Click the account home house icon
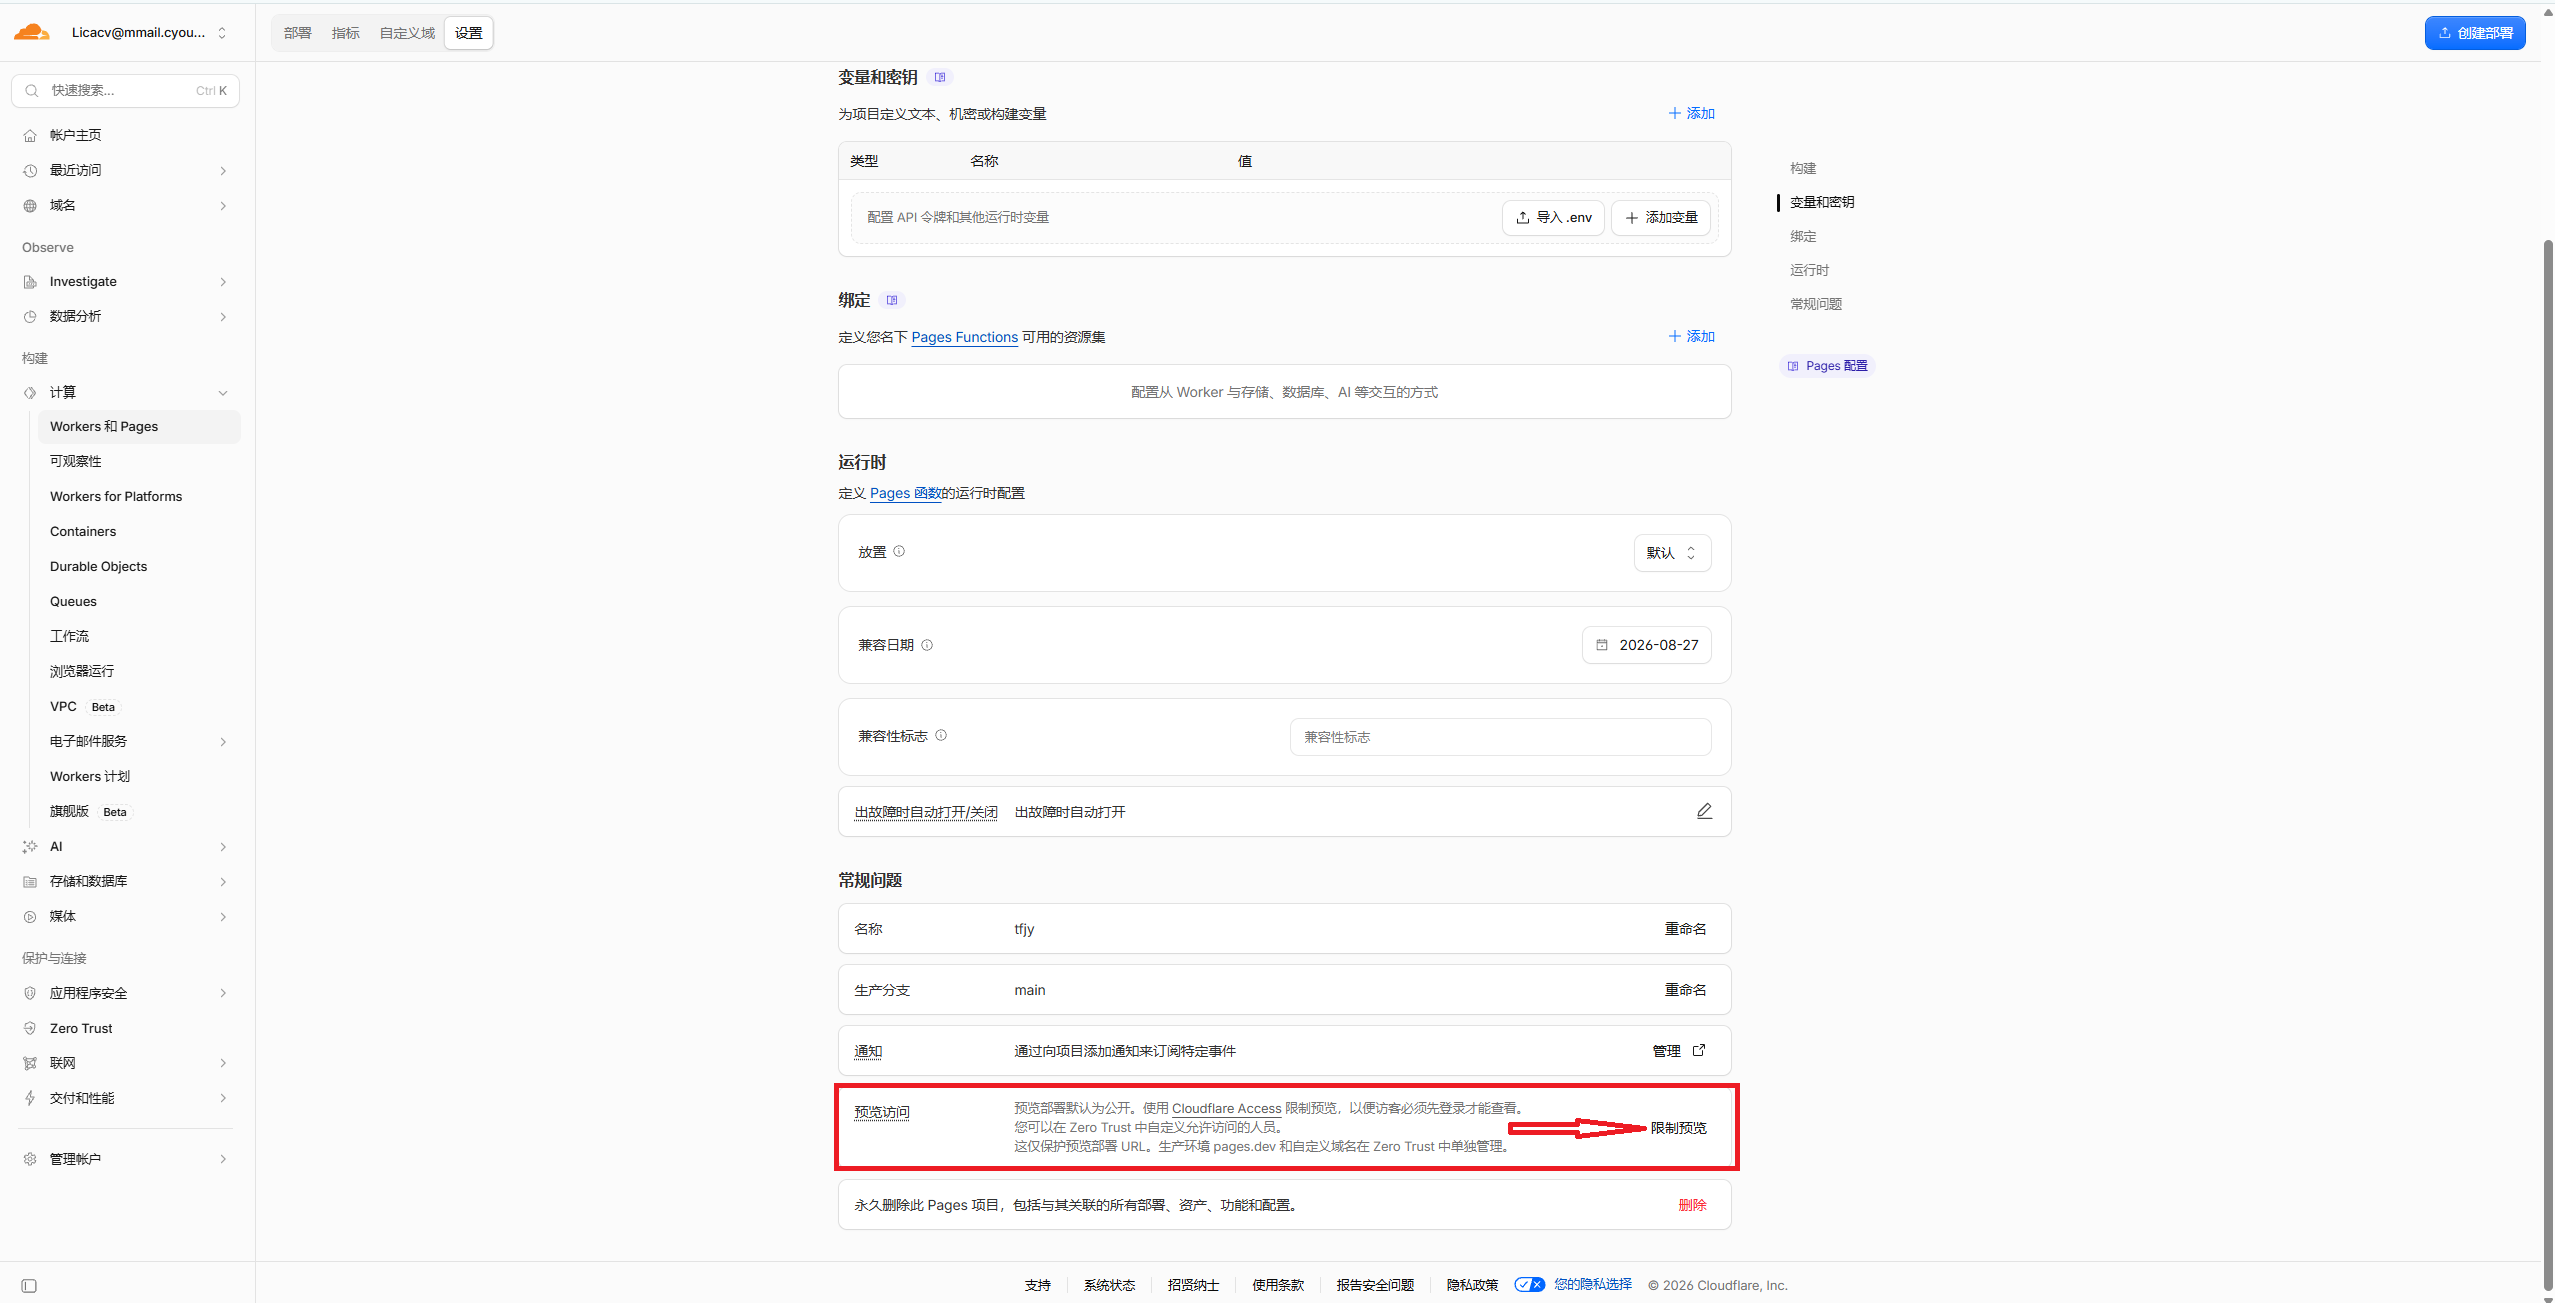Viewport: 2555px width, 1303px height. coord(30,135)
